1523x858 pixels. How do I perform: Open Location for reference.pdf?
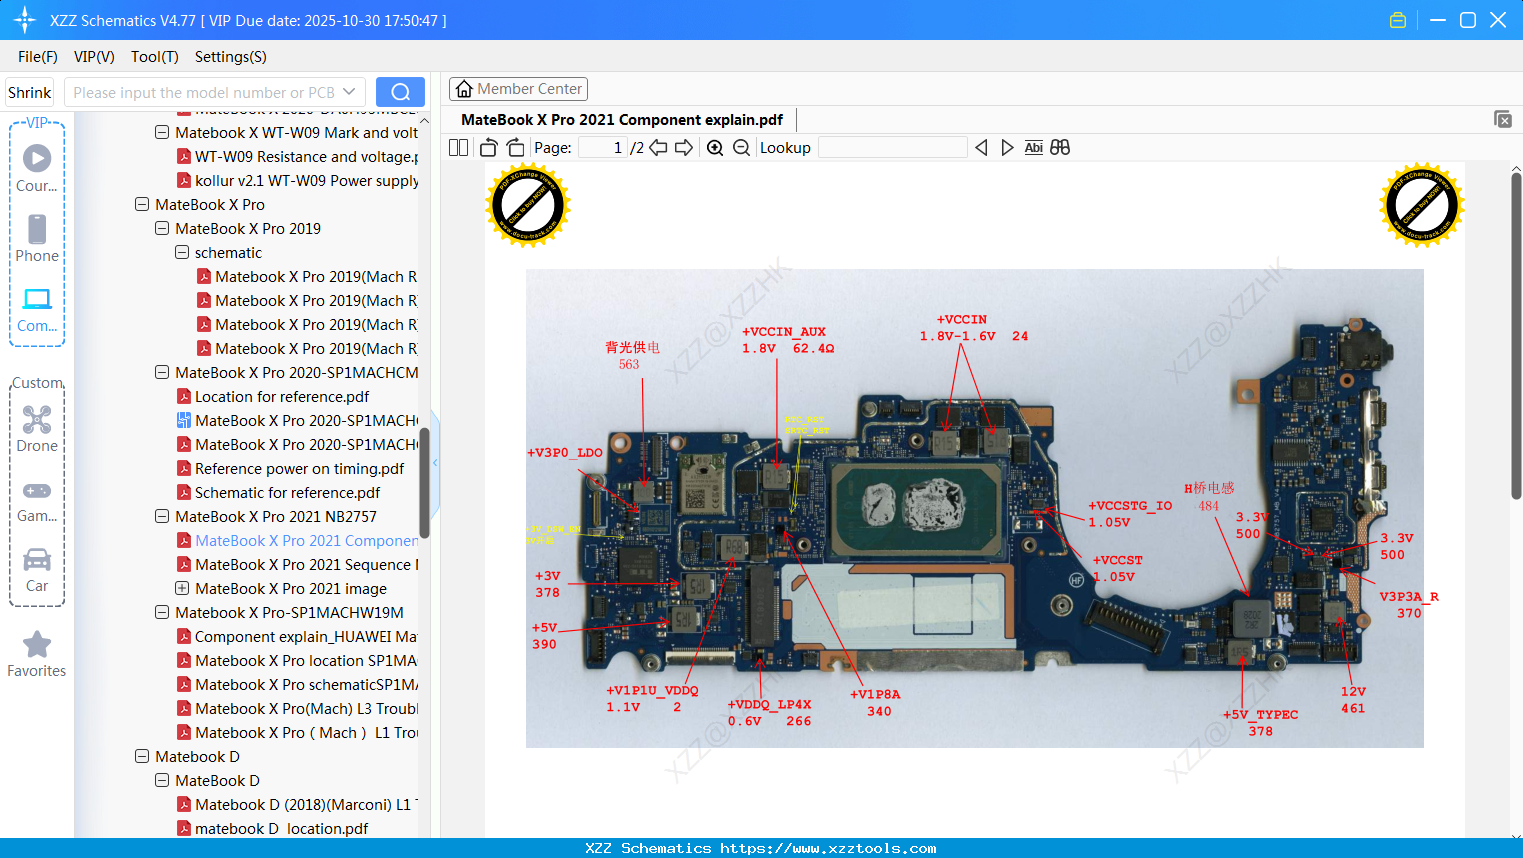point(273,396)
